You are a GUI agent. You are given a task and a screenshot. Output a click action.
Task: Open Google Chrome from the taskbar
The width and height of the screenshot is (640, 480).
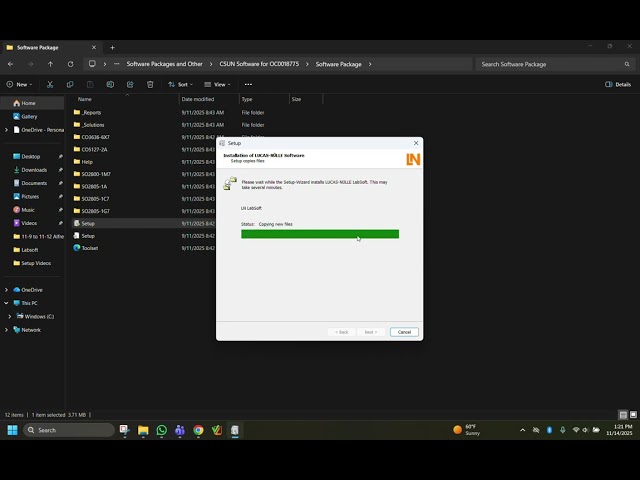198,430
